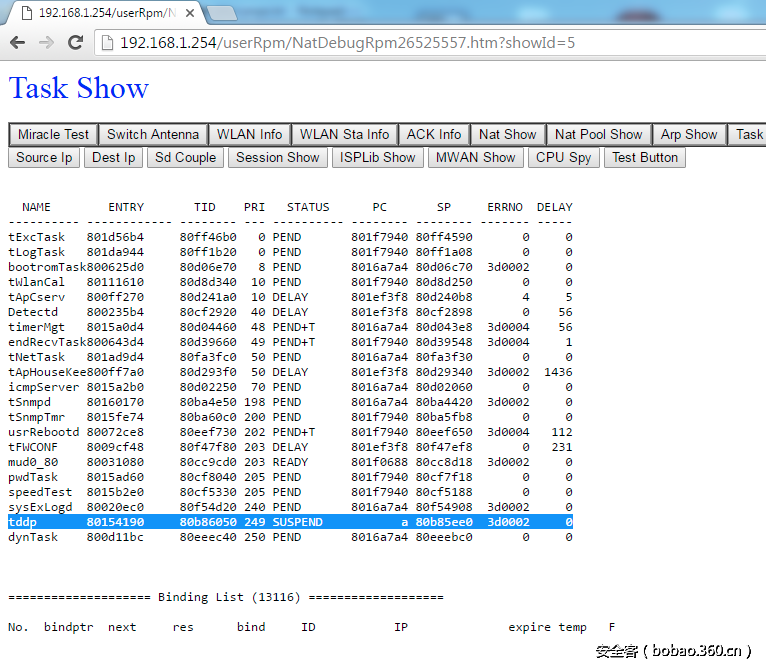Click the Switch Antenna button
The image size is (766, 669).
153,134
